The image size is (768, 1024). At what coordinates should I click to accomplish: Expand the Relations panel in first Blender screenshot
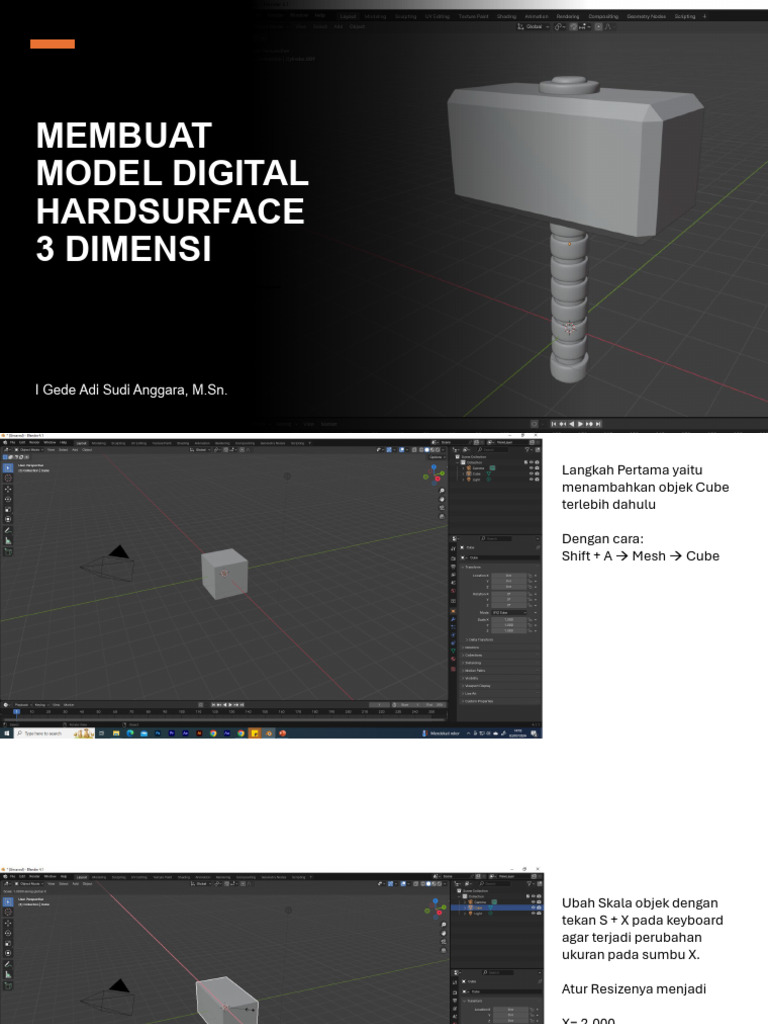click(500, 648)
